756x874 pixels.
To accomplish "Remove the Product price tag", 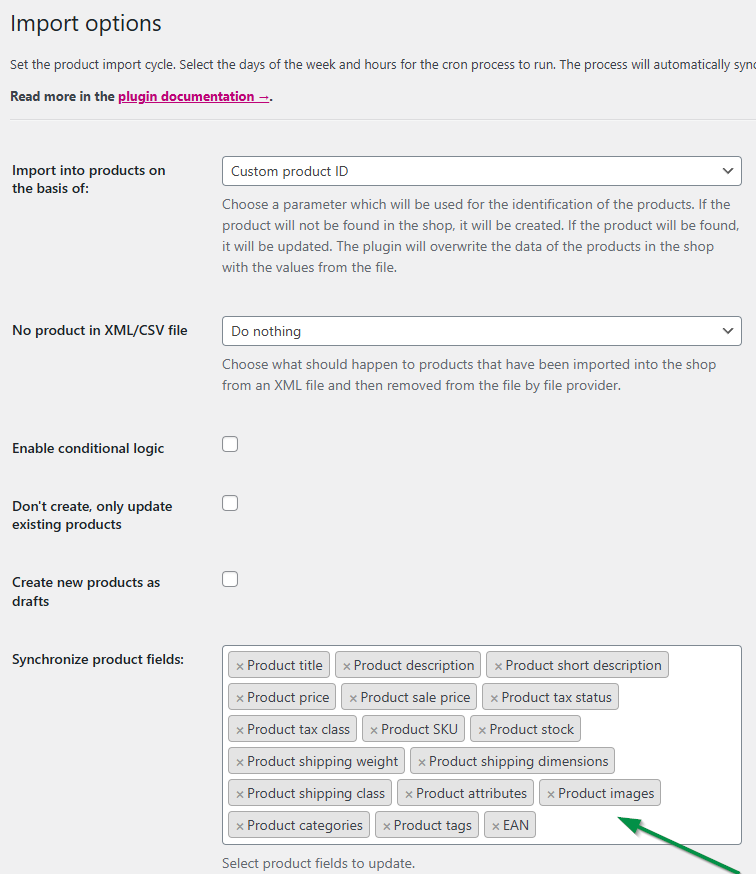I will click(240, 698).
